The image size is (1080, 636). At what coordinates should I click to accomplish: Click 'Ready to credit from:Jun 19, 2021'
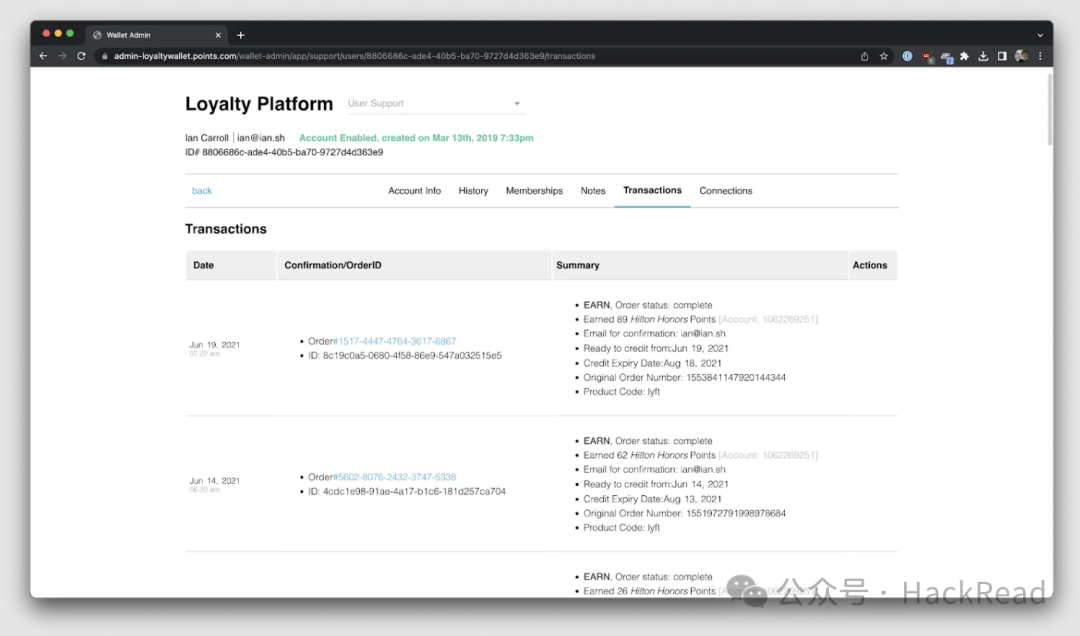point(656,349)
